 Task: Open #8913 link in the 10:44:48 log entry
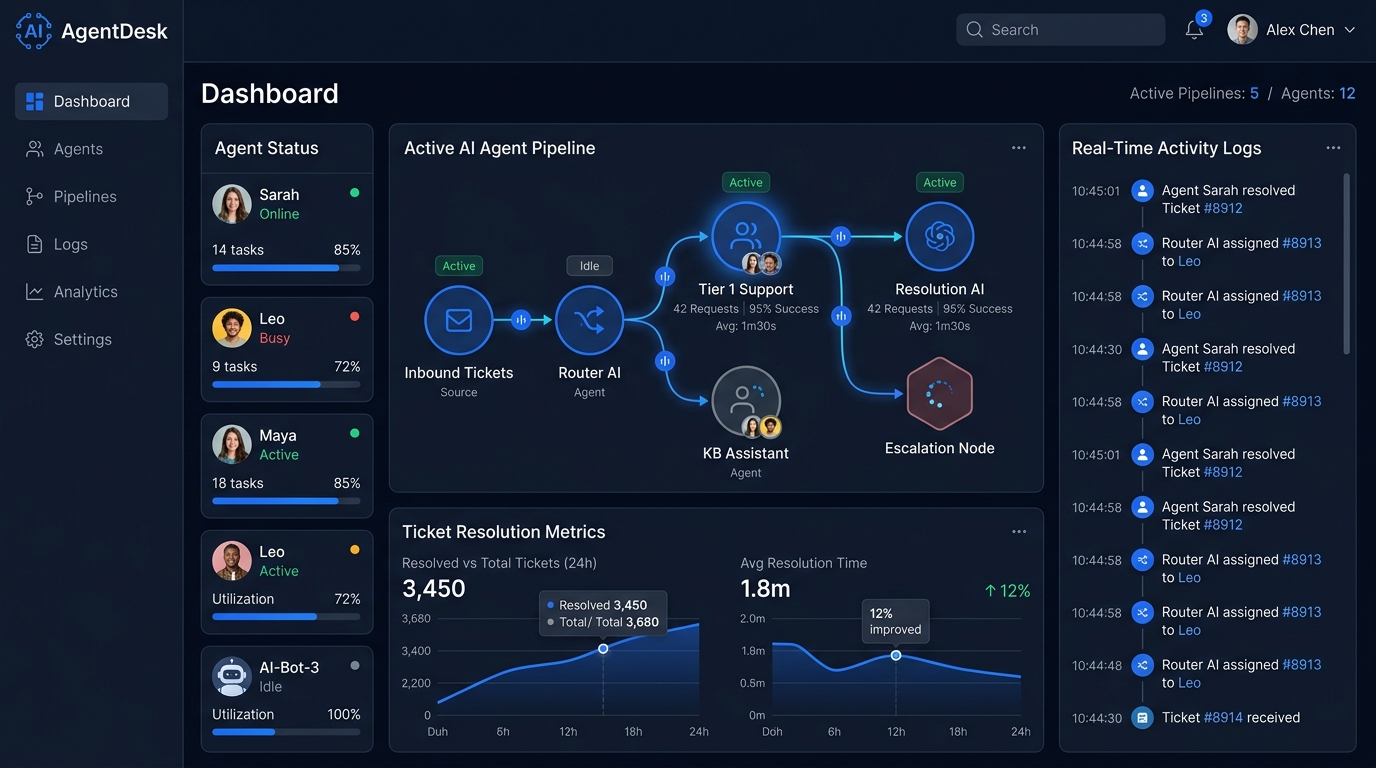point(1302,665)
